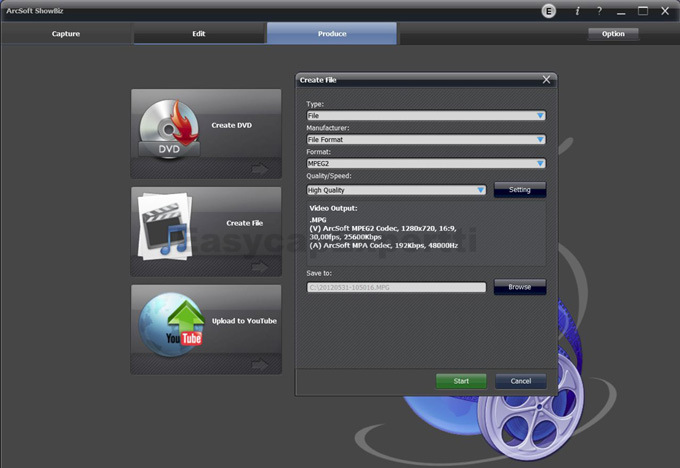Click the Create File label on the card
Viewport: 680px width, 468px height.
[x=245, y=223]
